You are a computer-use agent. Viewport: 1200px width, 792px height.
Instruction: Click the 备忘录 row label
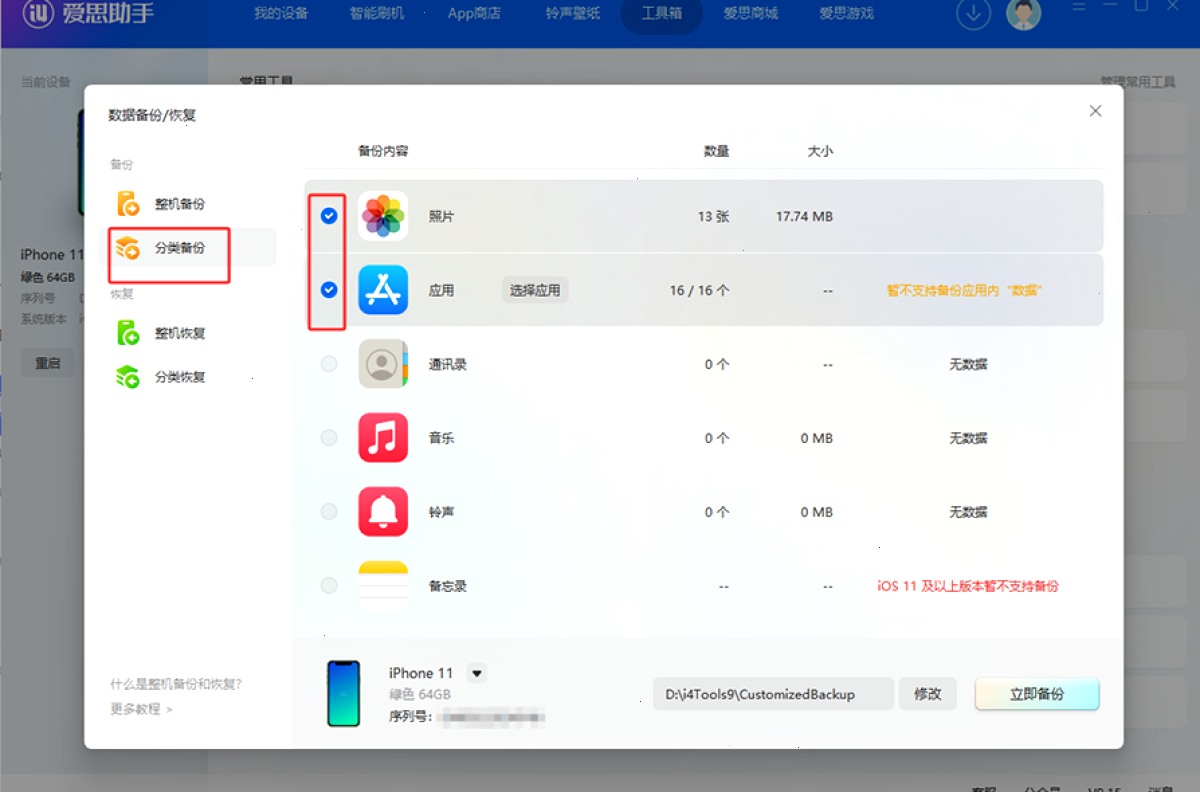[x=448, y=586]
